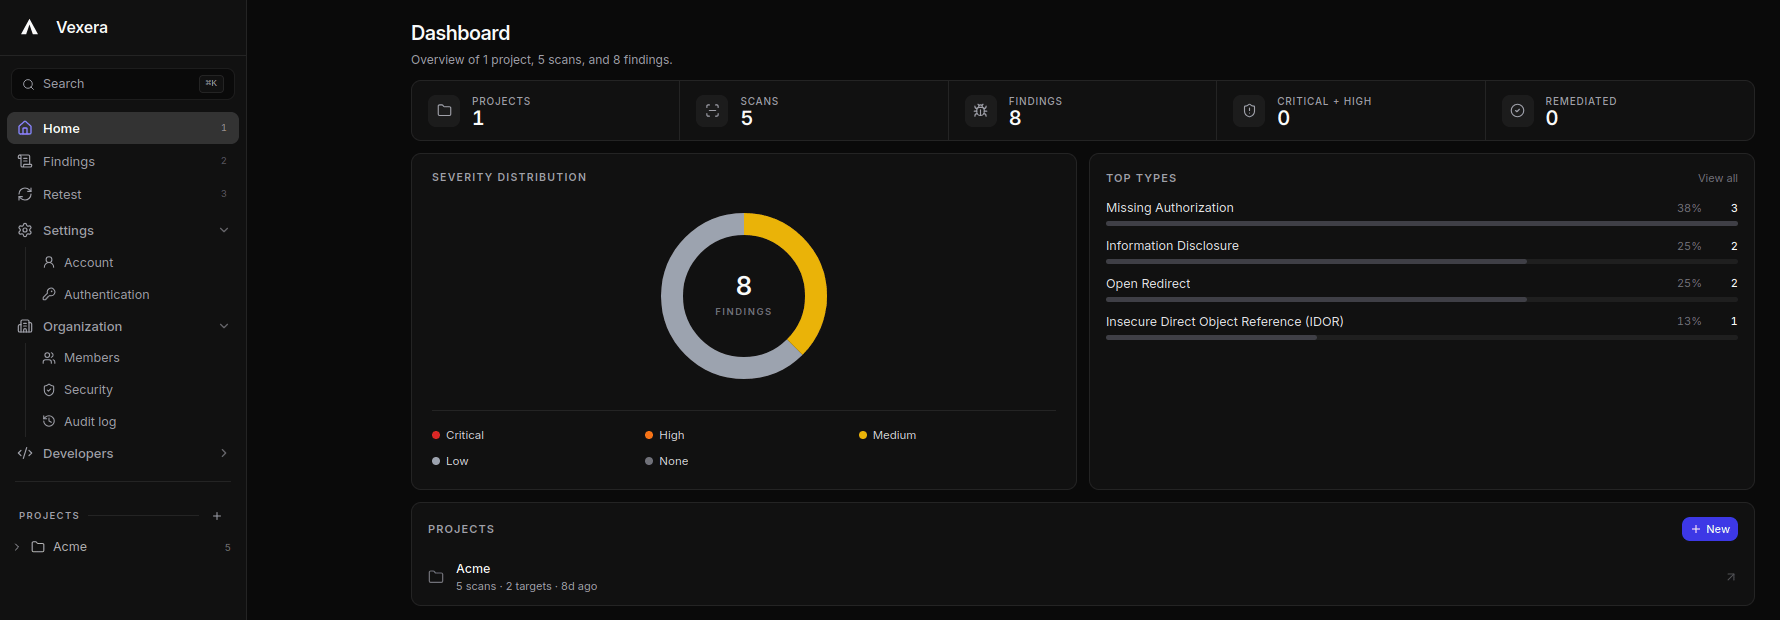This screenshot has width=1780, height=620.
Task: Open Findings page in sidebar
Action: 123,161
